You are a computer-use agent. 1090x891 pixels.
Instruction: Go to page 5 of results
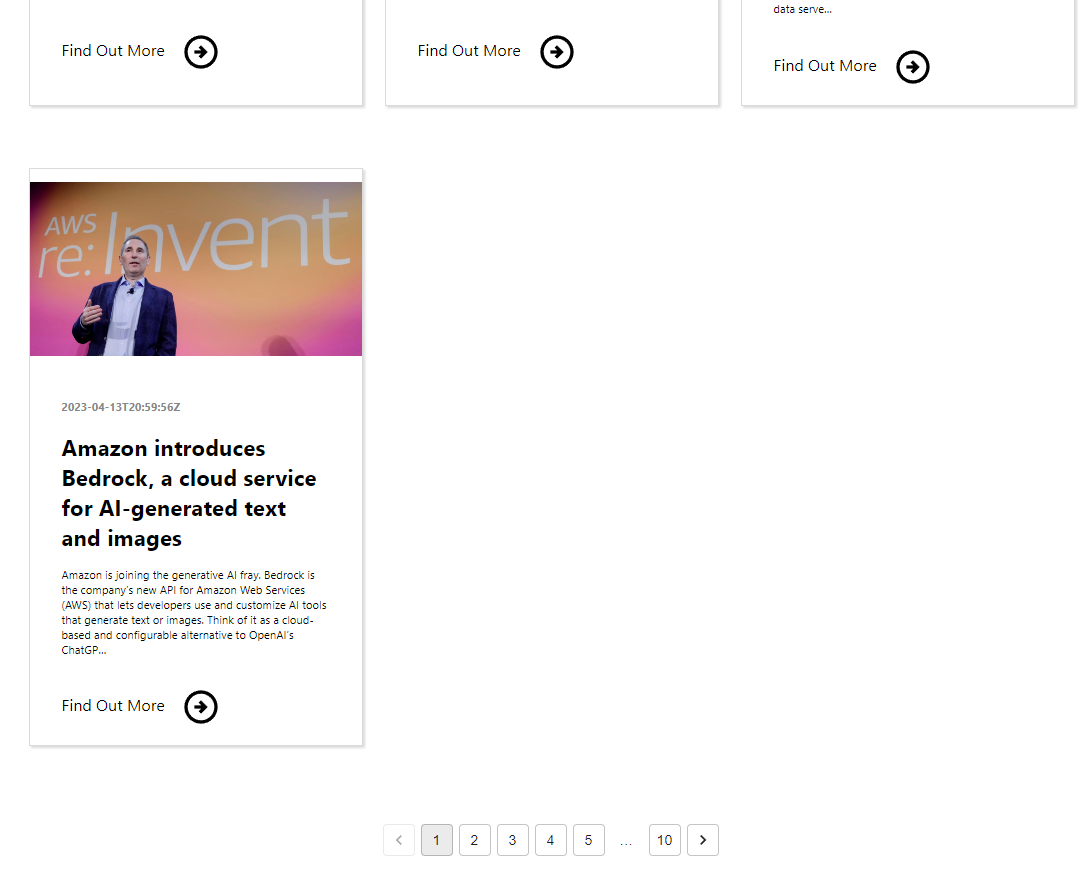coord(589,840)
